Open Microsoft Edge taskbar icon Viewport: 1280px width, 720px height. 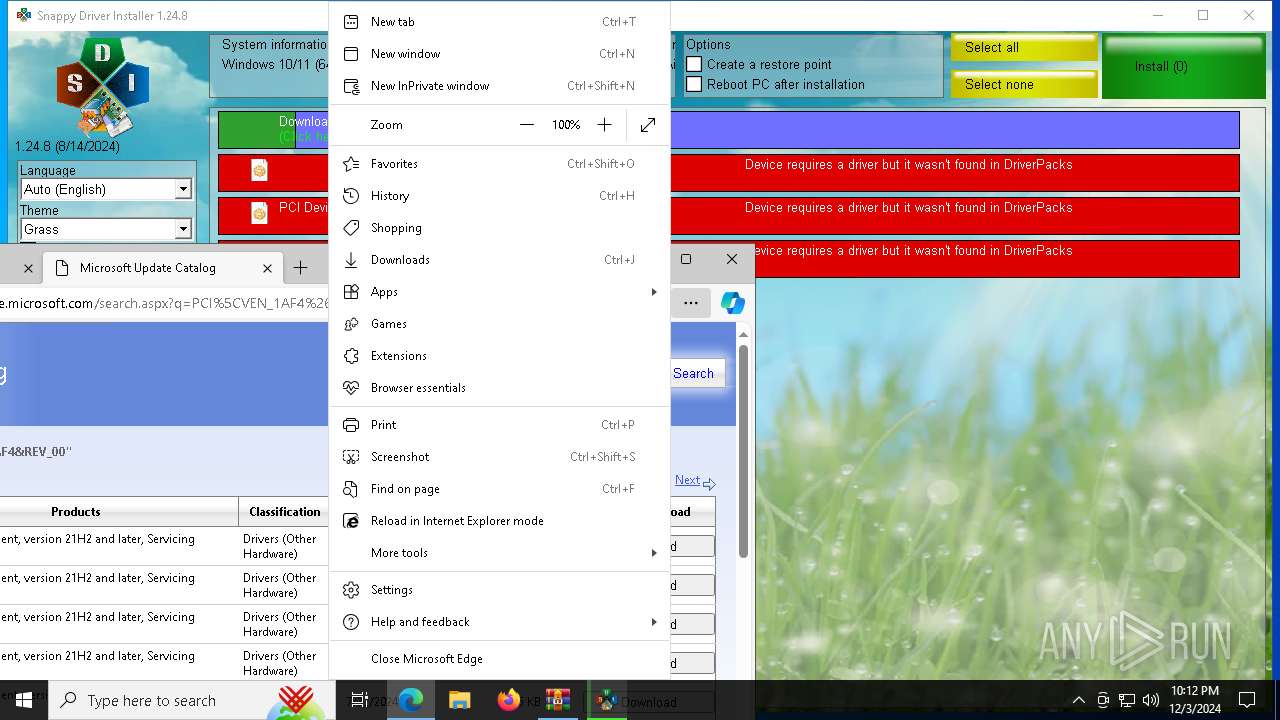tap(411, 701)
